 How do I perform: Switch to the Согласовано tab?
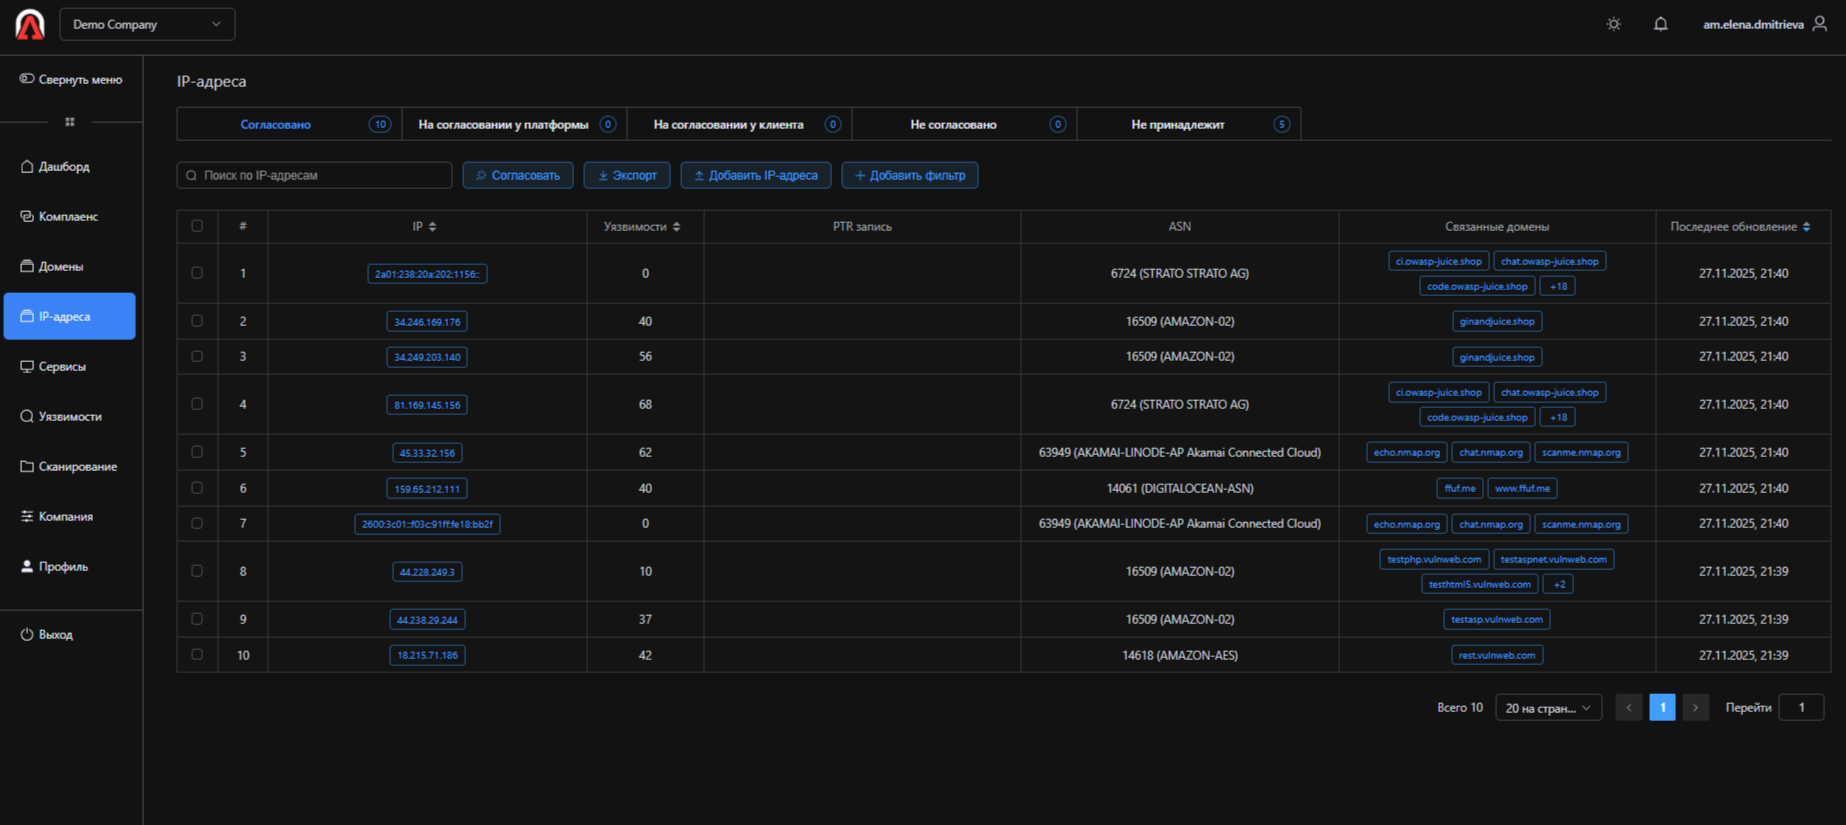pyautogui.click(x=289, y=124)
